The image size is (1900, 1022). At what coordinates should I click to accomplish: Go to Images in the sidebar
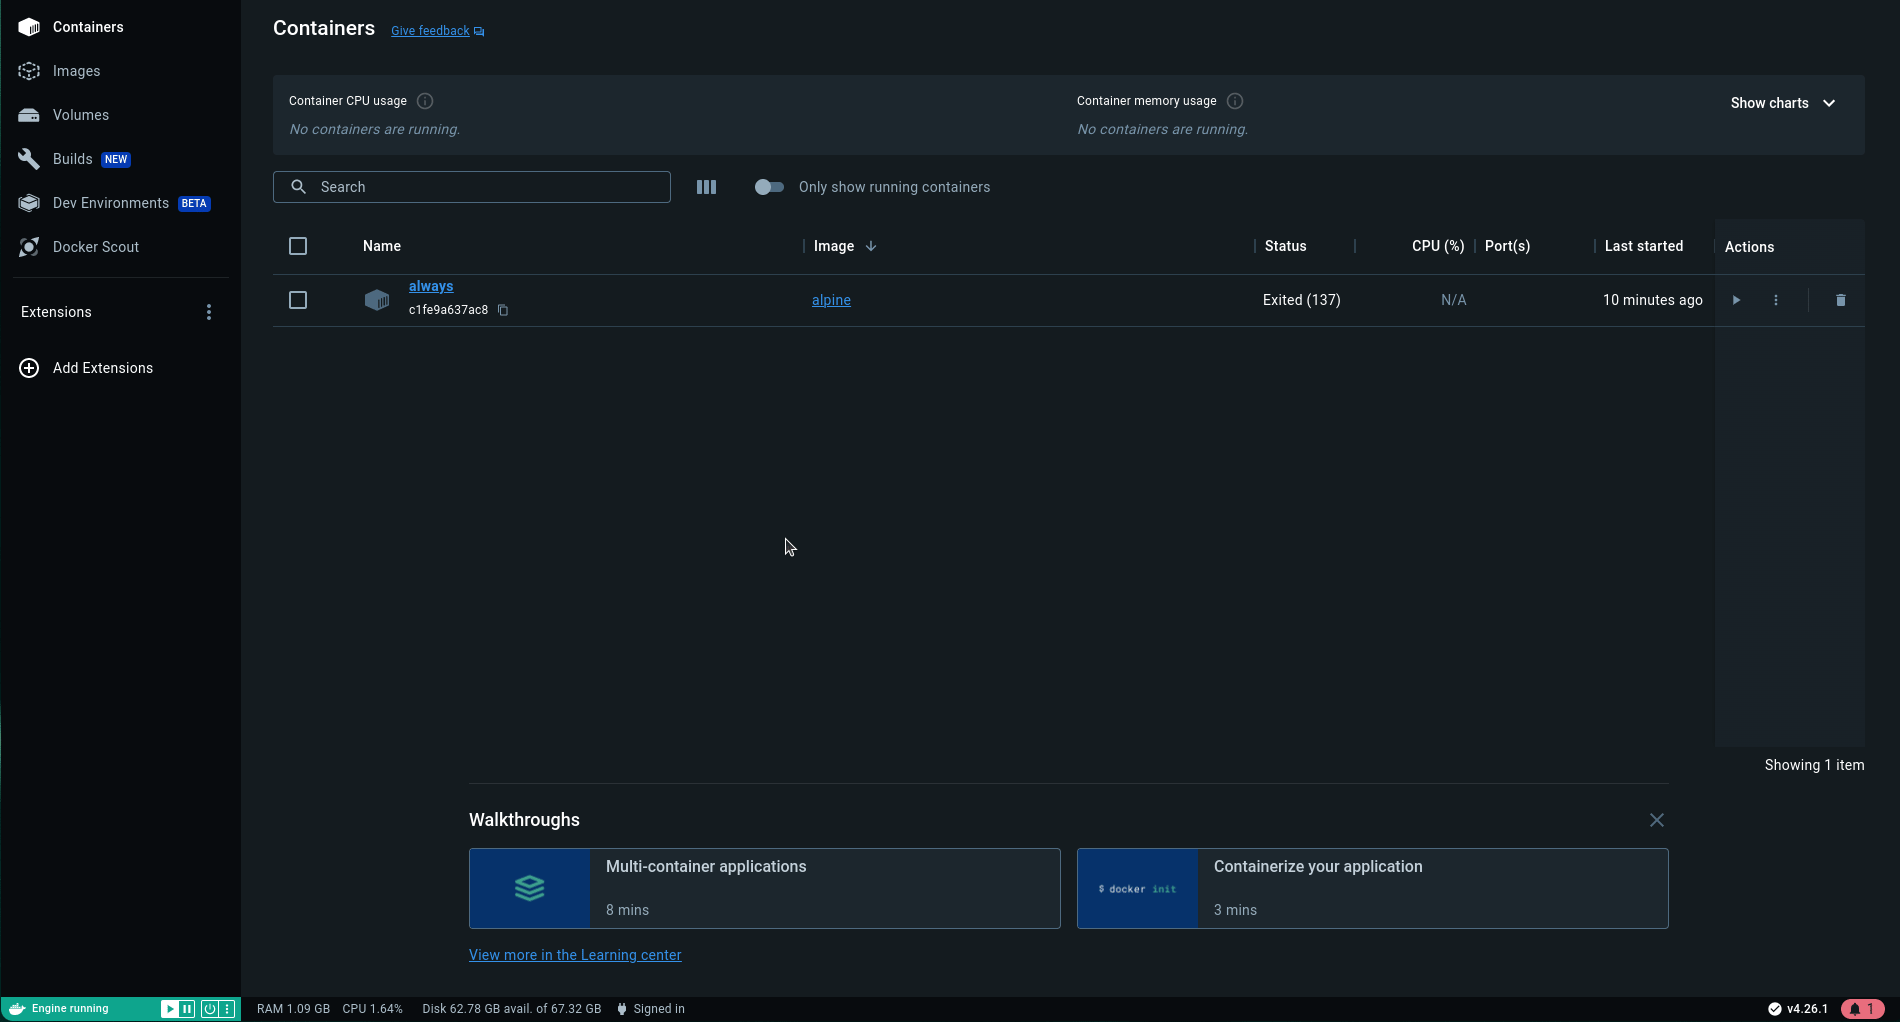click(120, 71)
